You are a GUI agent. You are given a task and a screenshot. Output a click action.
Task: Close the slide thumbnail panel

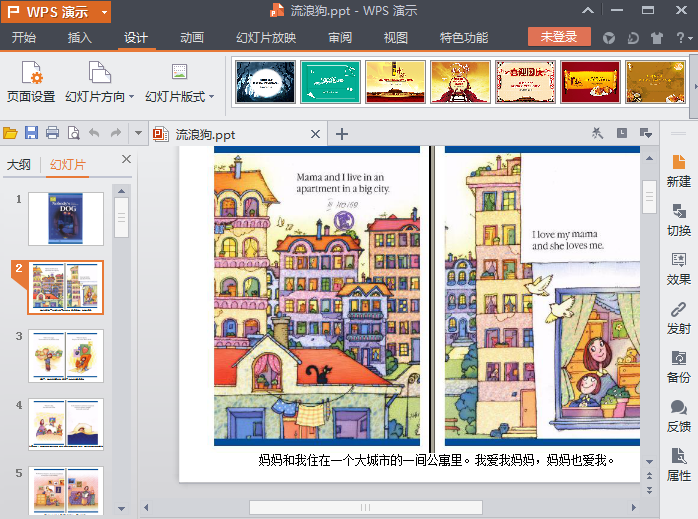pyautogui.click(x=126, y=159)
